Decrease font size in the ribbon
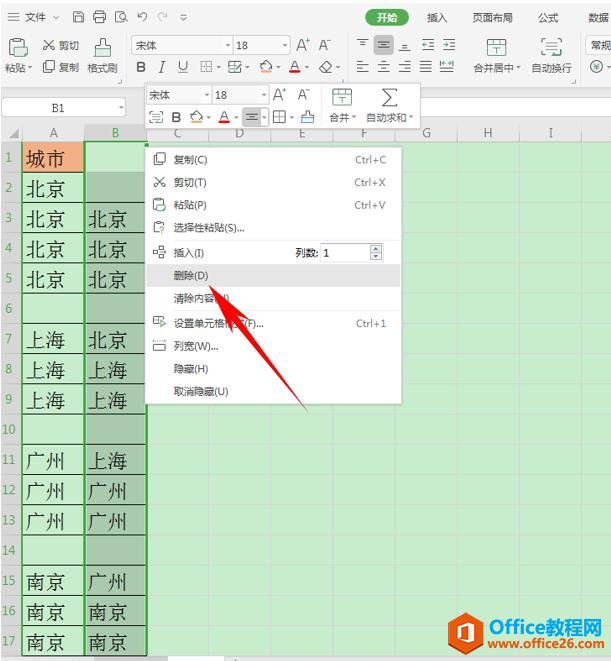The width and height of the screenshot is (611, 661). [324, 45]
